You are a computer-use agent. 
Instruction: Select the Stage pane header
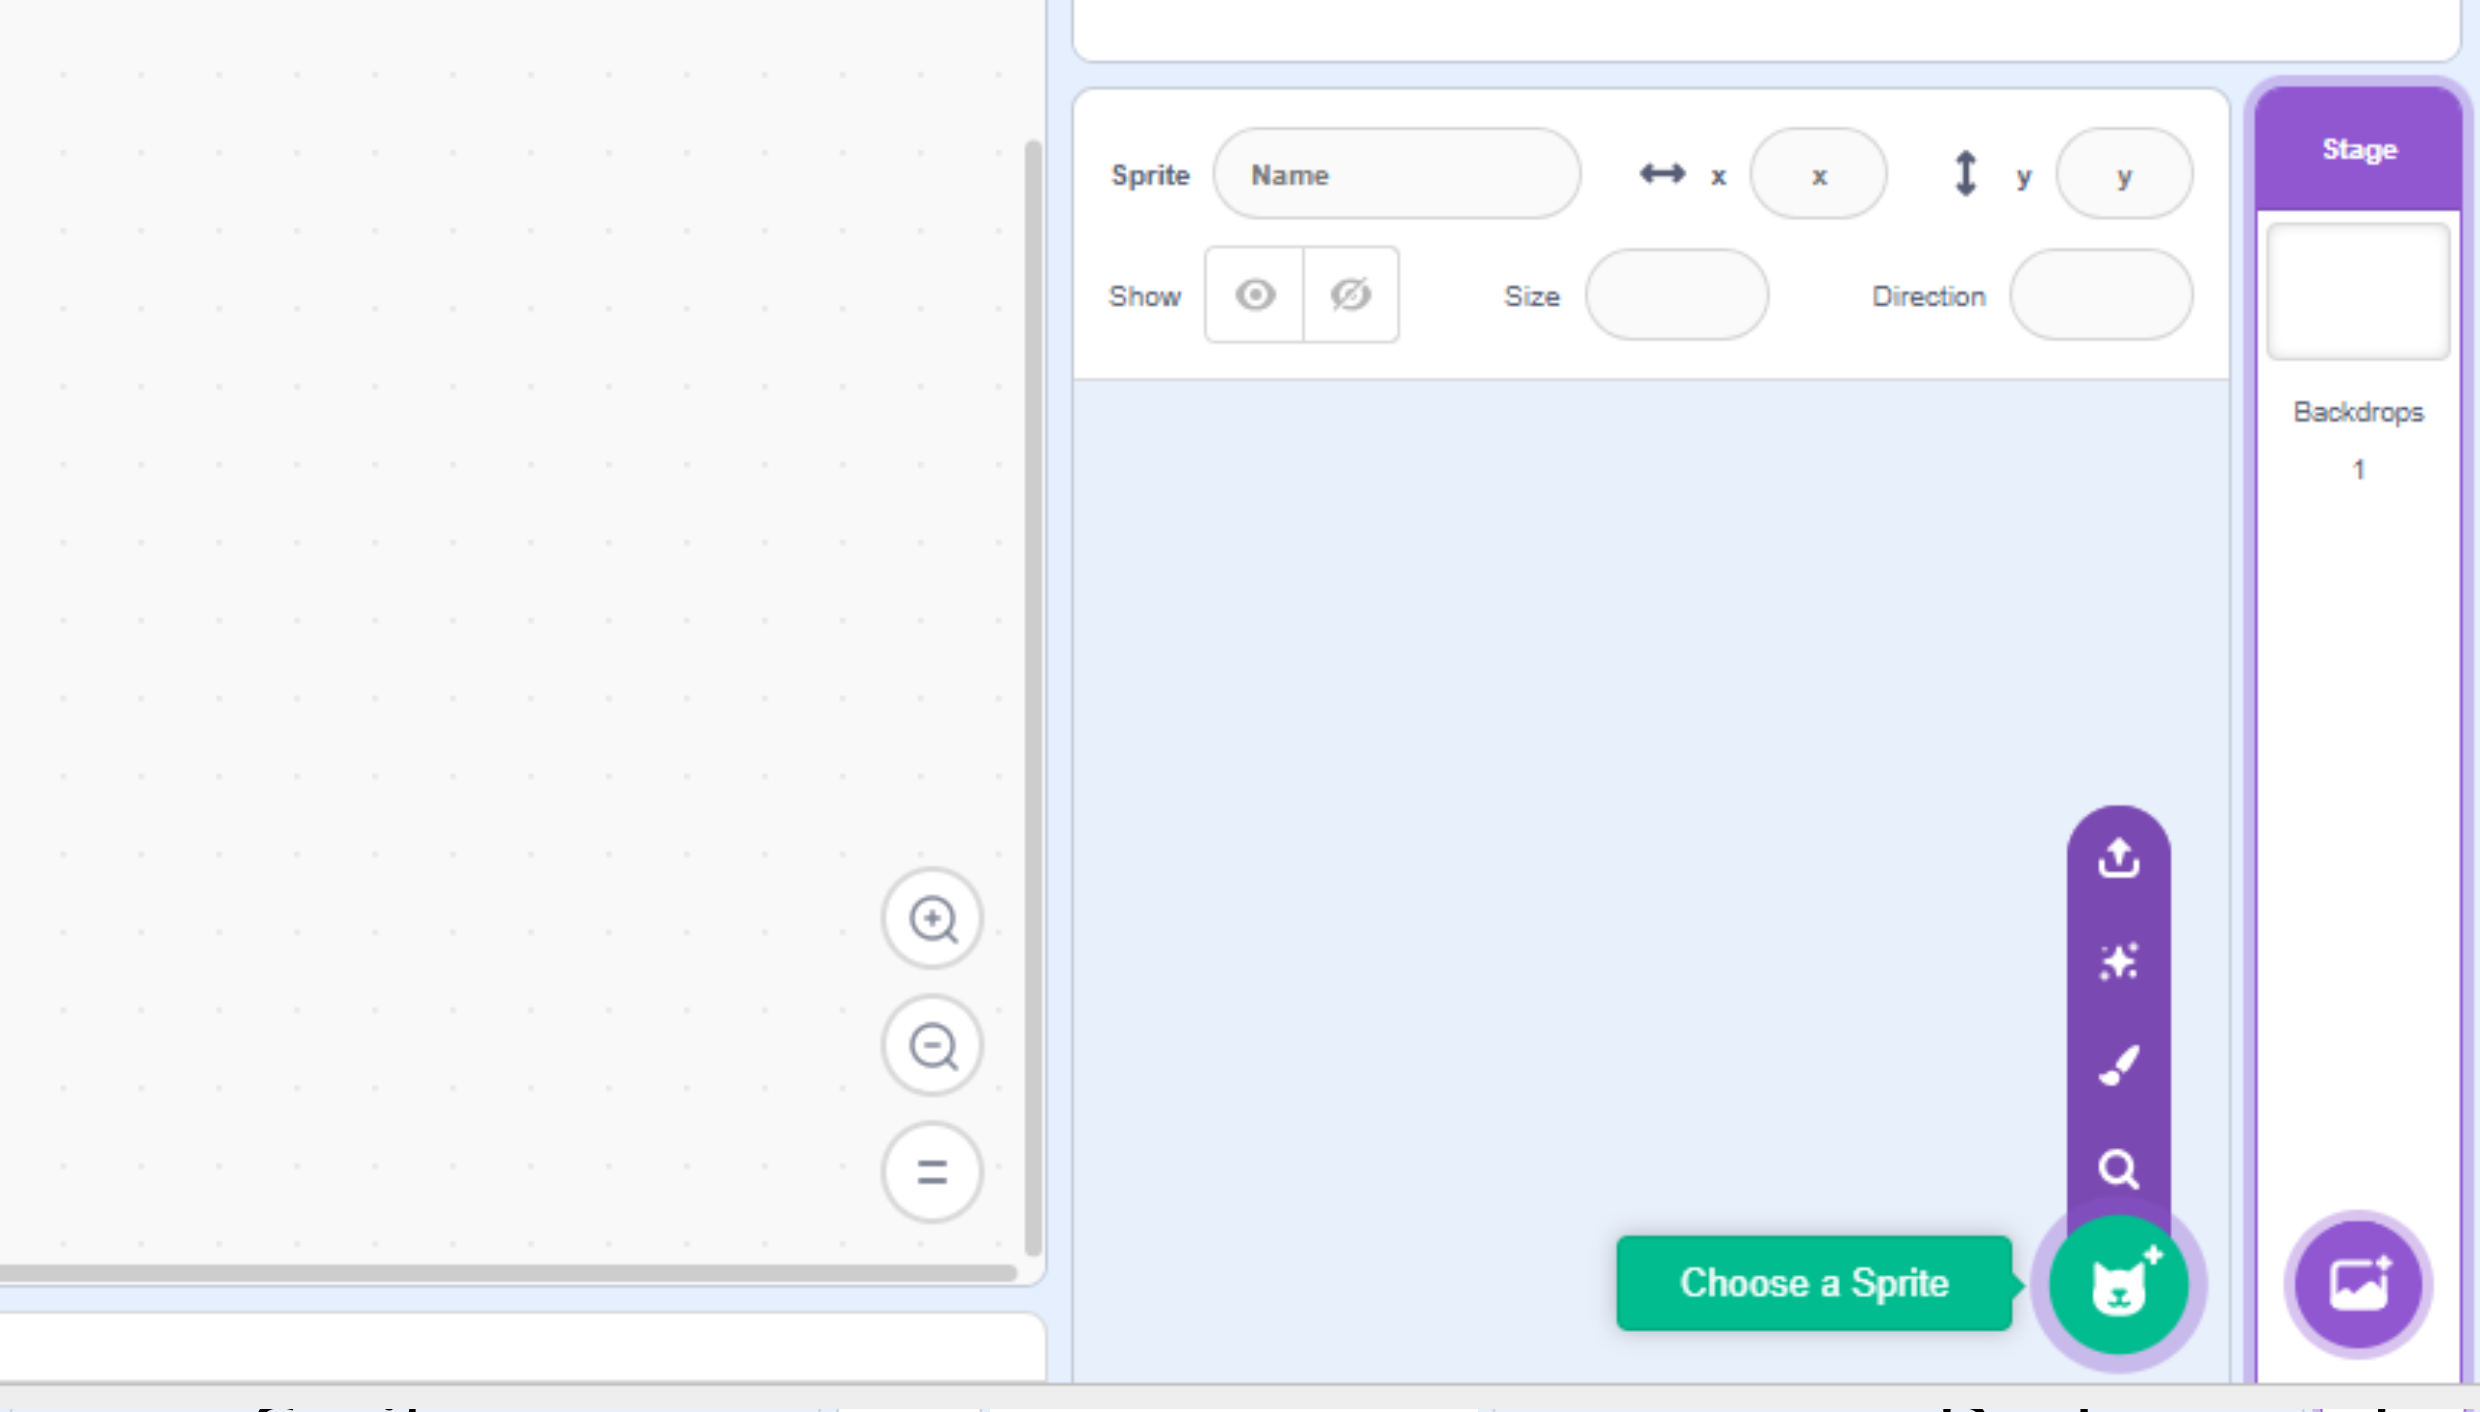point(2358,150)
